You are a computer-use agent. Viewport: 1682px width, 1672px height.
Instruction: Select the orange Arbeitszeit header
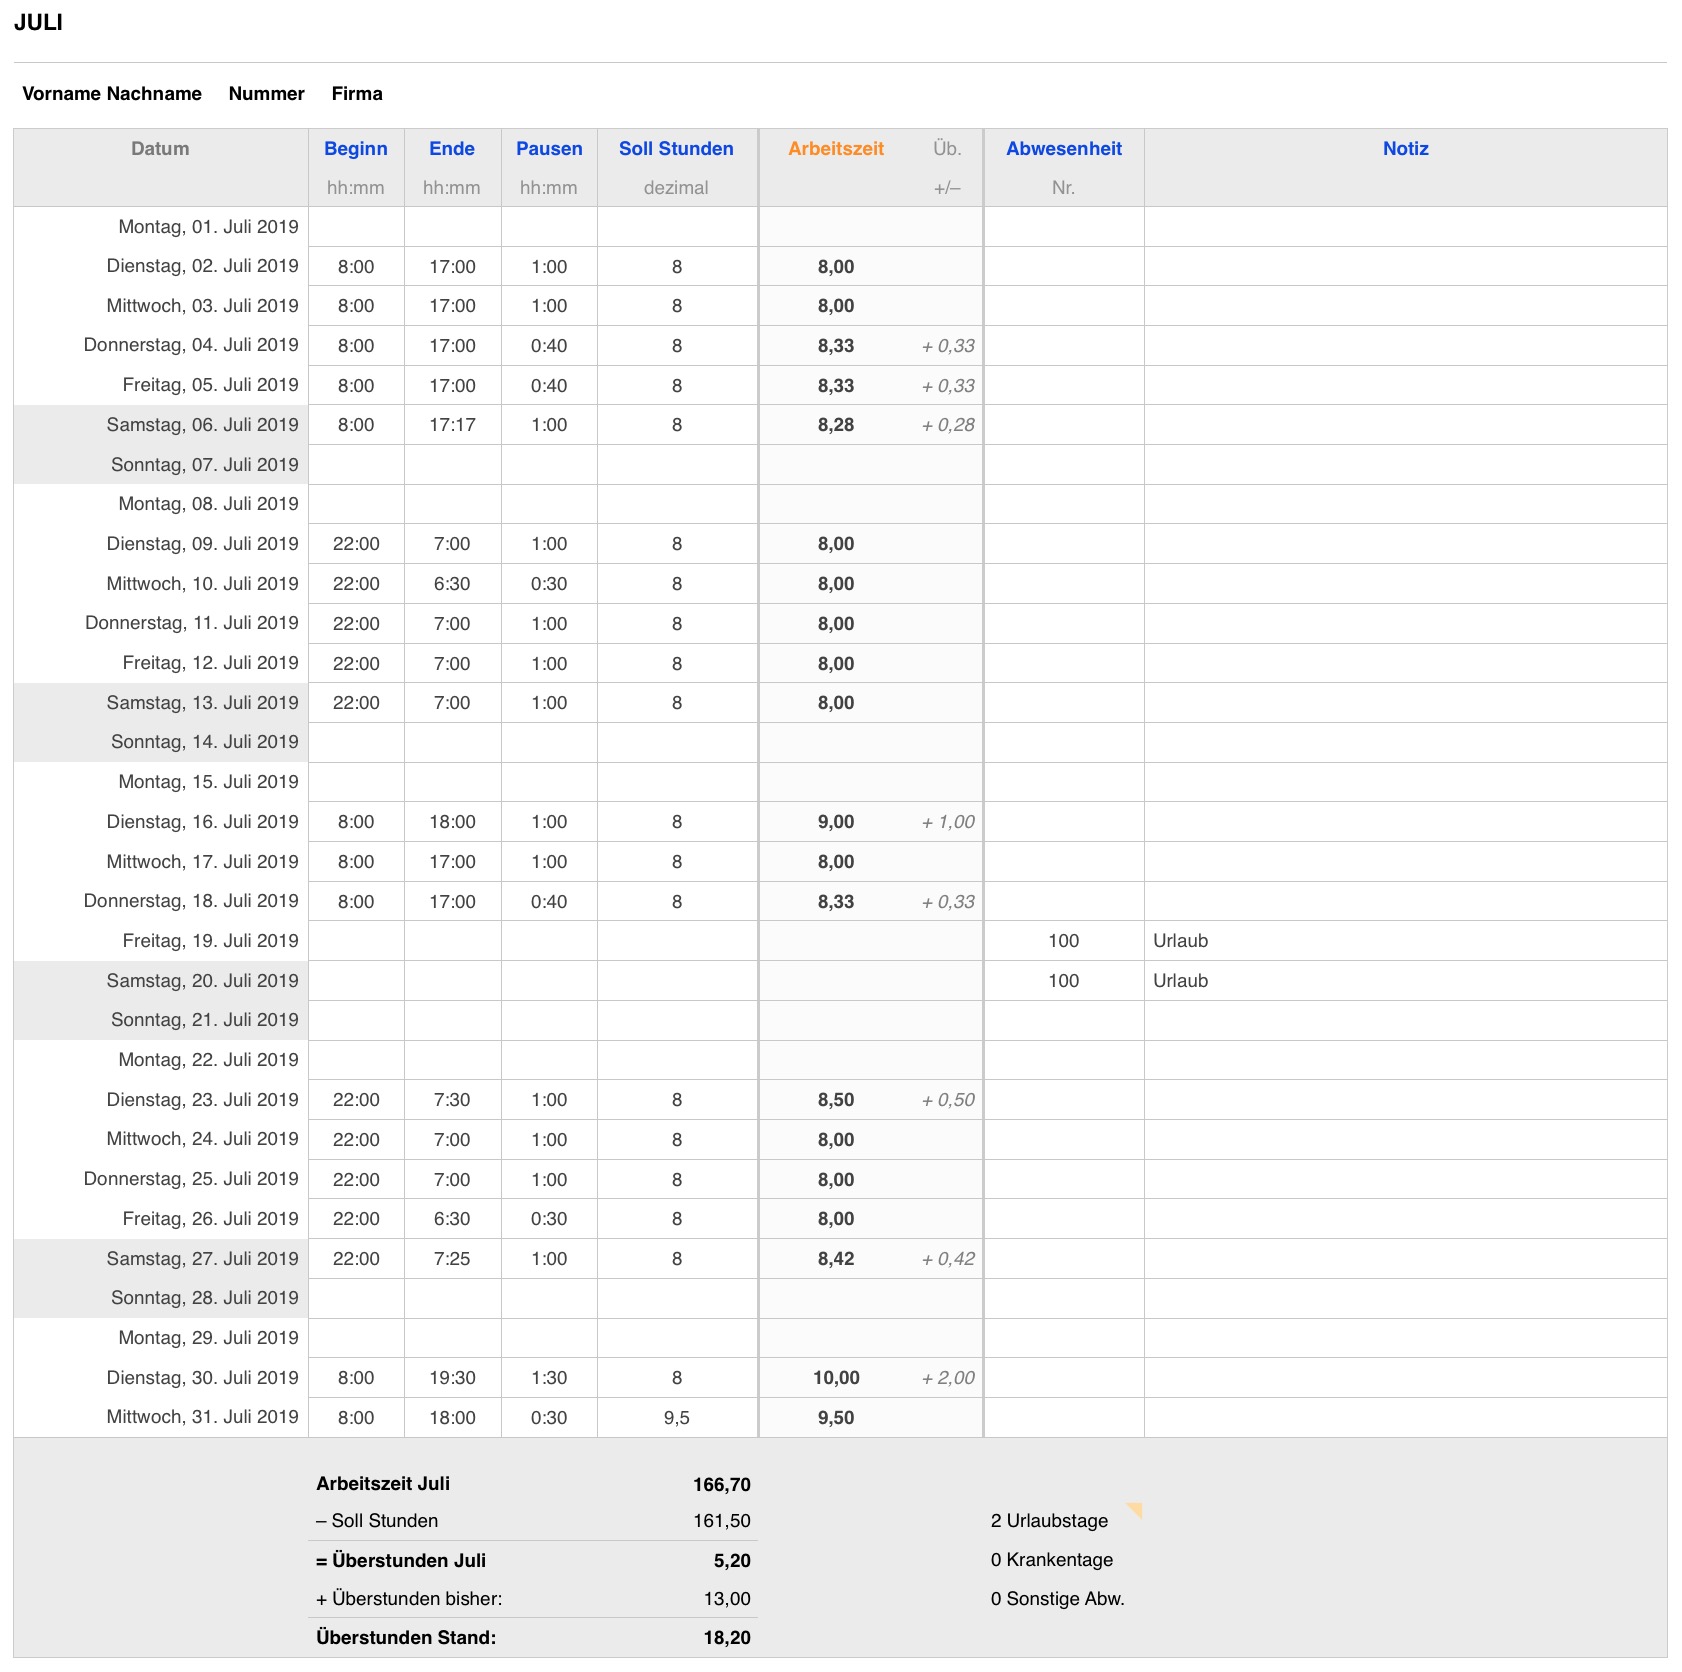point(836,149)
